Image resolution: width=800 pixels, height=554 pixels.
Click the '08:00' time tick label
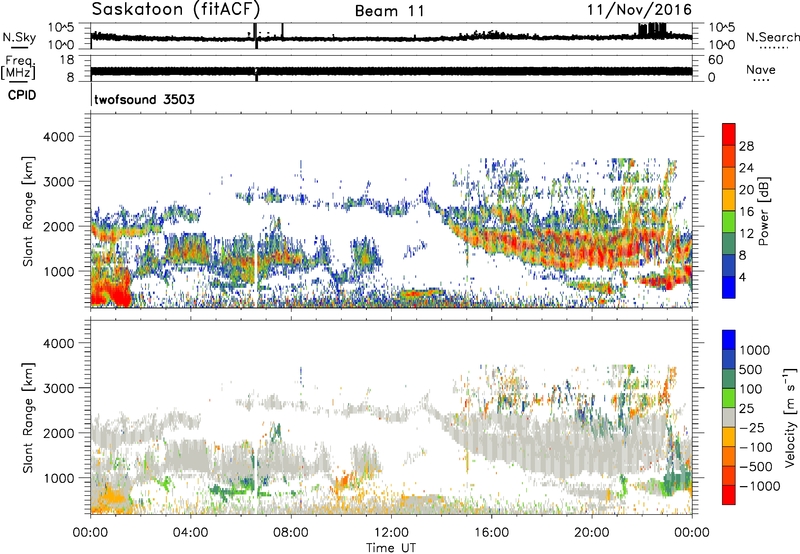click(290, 533)
